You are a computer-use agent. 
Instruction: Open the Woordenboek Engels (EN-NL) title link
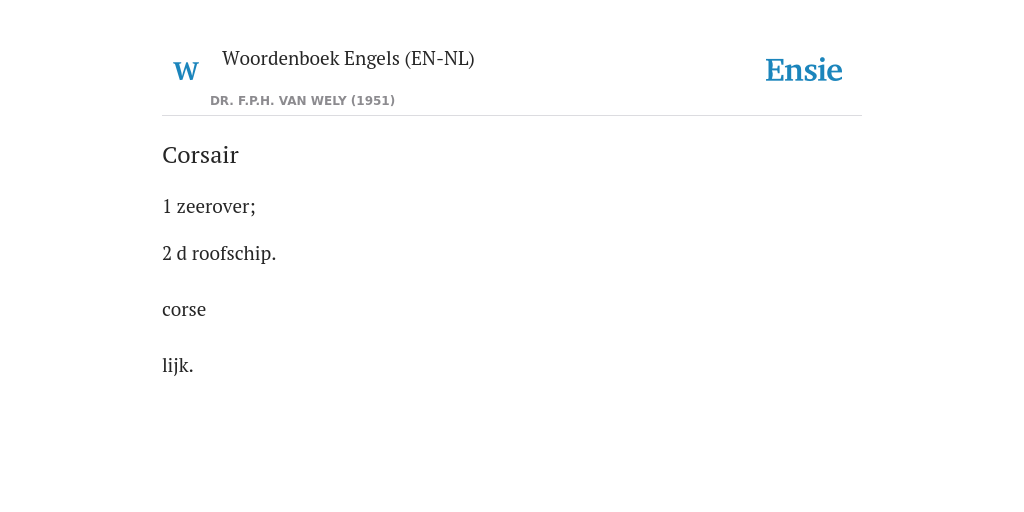348,59
